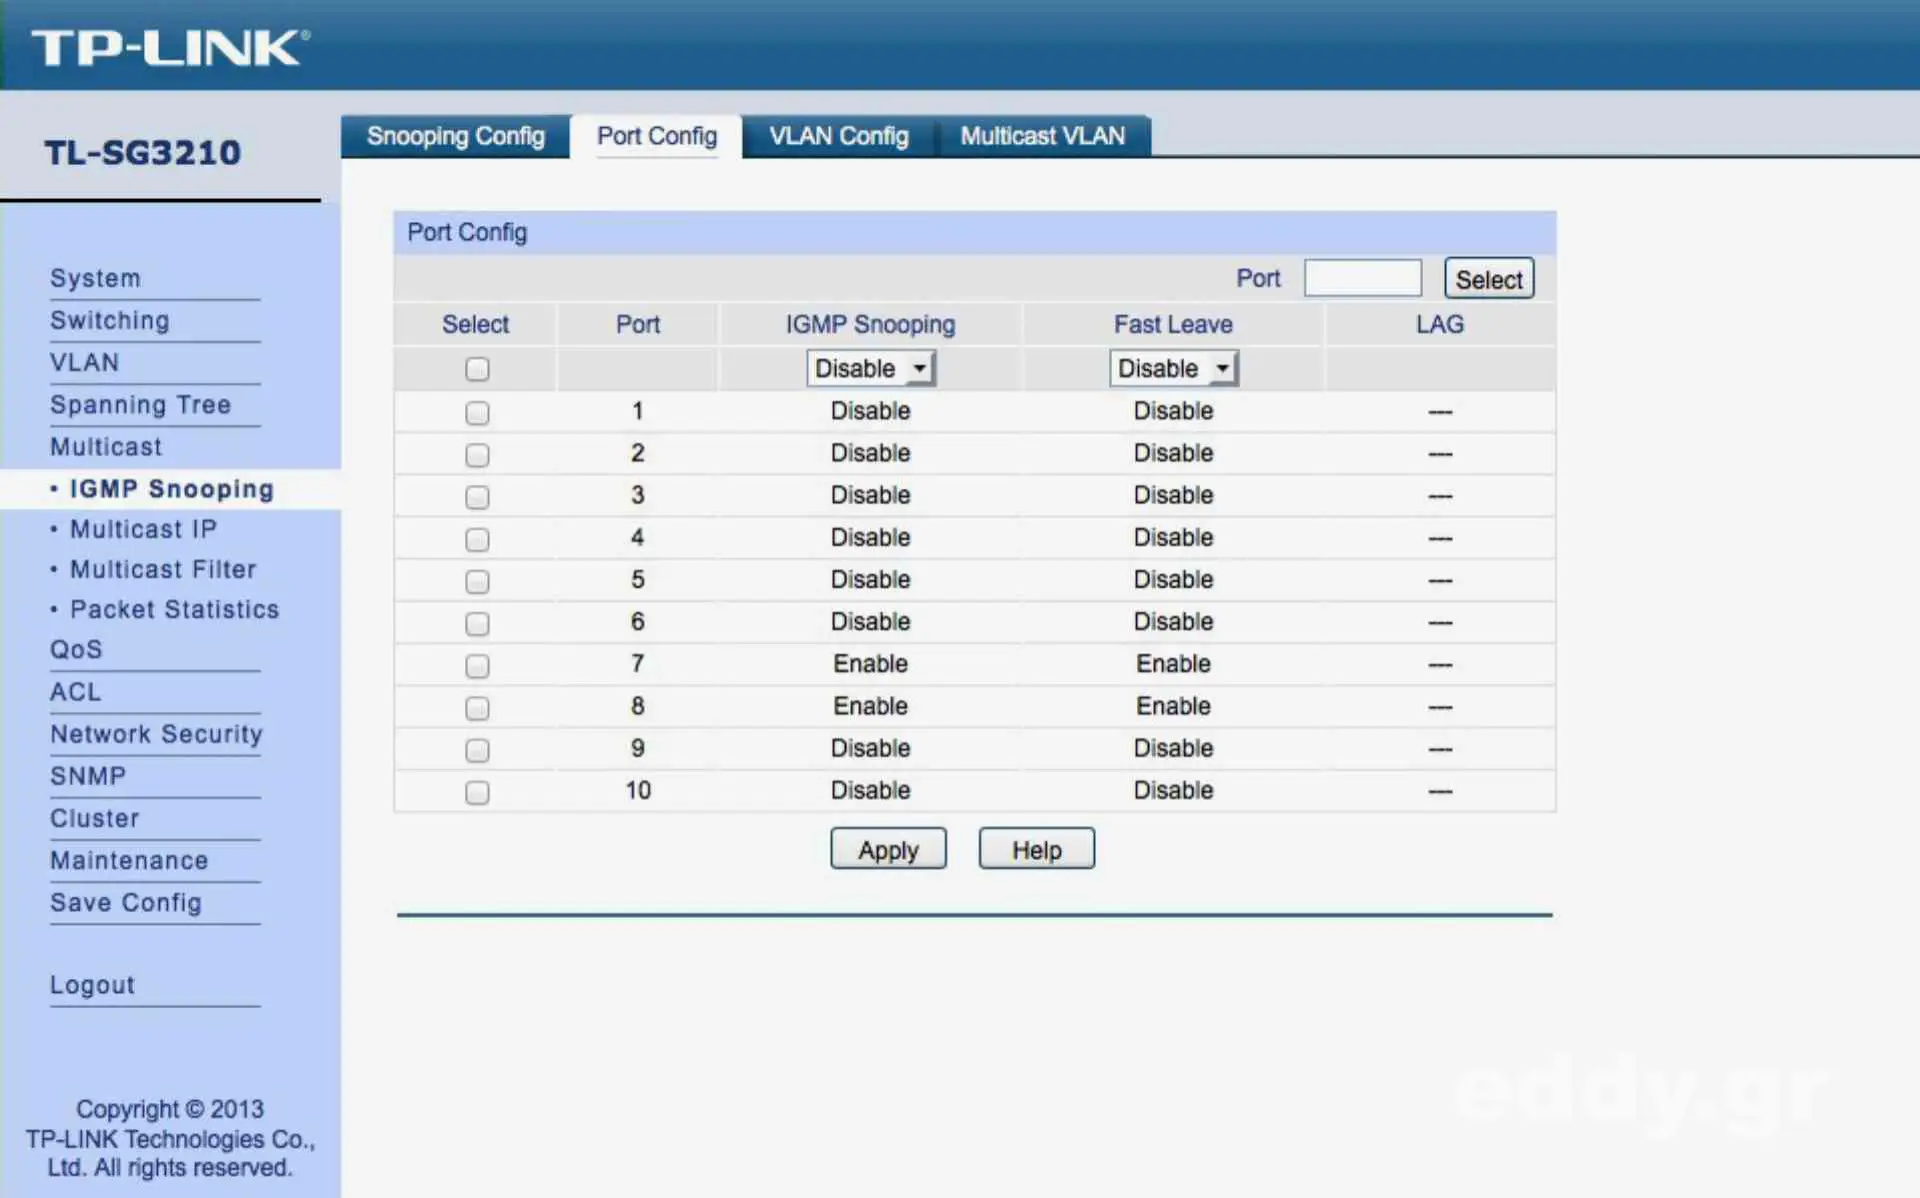
Task: Open the VLAN Config tab
Action: click(x=838, y=136)
